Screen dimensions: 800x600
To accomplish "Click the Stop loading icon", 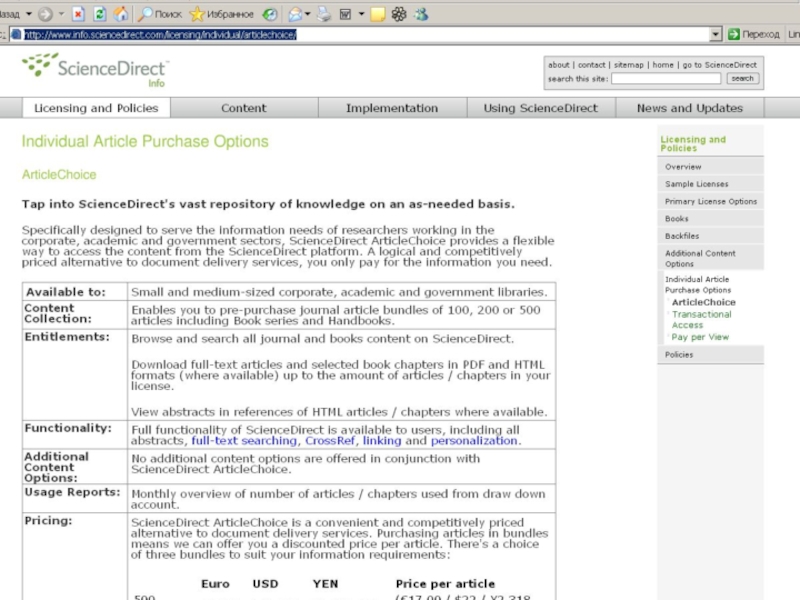I will click(x=78, y=14).
